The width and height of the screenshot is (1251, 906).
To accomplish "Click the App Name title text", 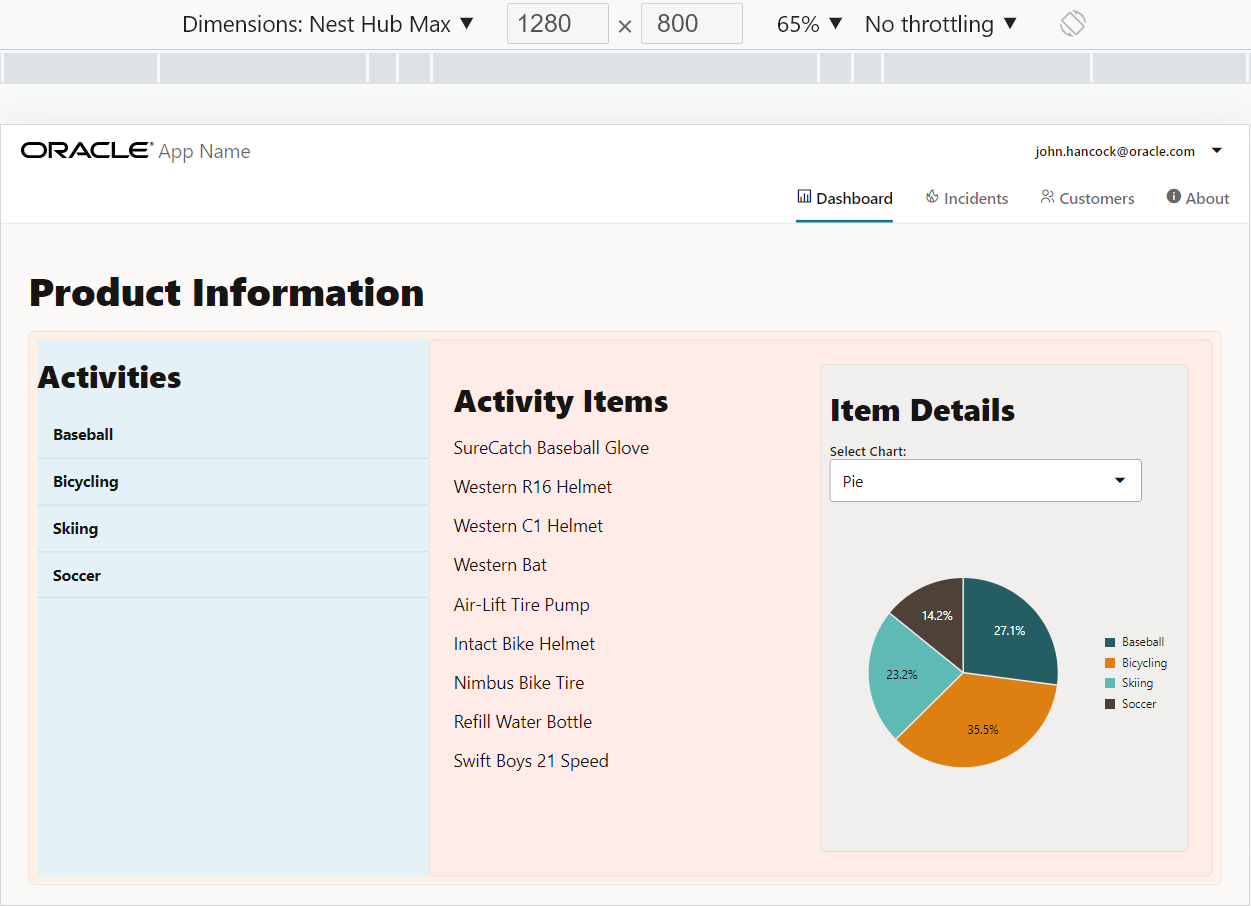I will point(204,152).
